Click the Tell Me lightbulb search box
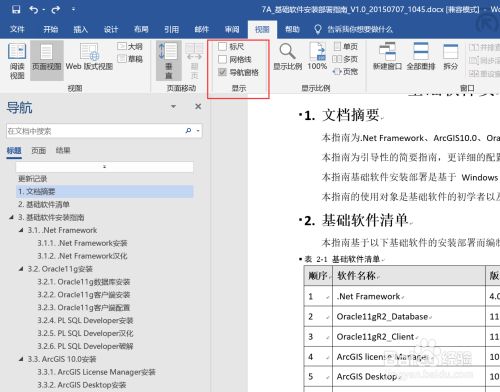 pyautogui.click(x=354, y=29)
